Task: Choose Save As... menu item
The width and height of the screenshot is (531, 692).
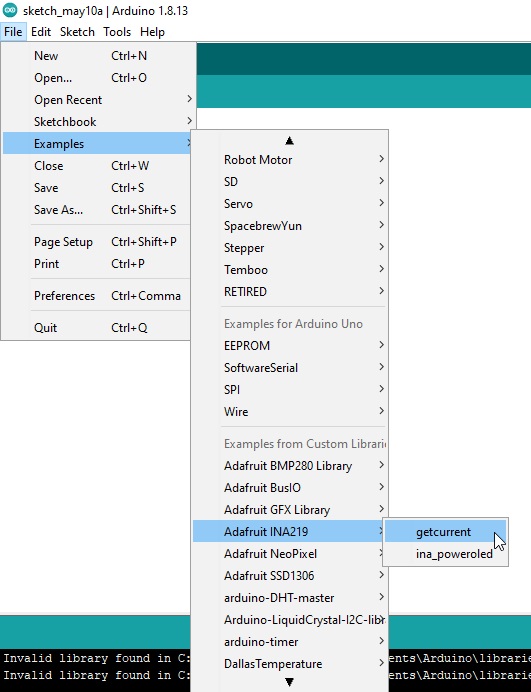Action: point(97,210)
